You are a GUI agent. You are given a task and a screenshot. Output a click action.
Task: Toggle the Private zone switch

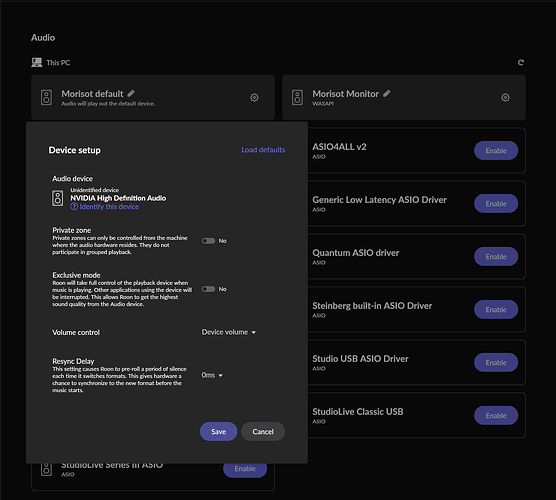tap(208, 241)
